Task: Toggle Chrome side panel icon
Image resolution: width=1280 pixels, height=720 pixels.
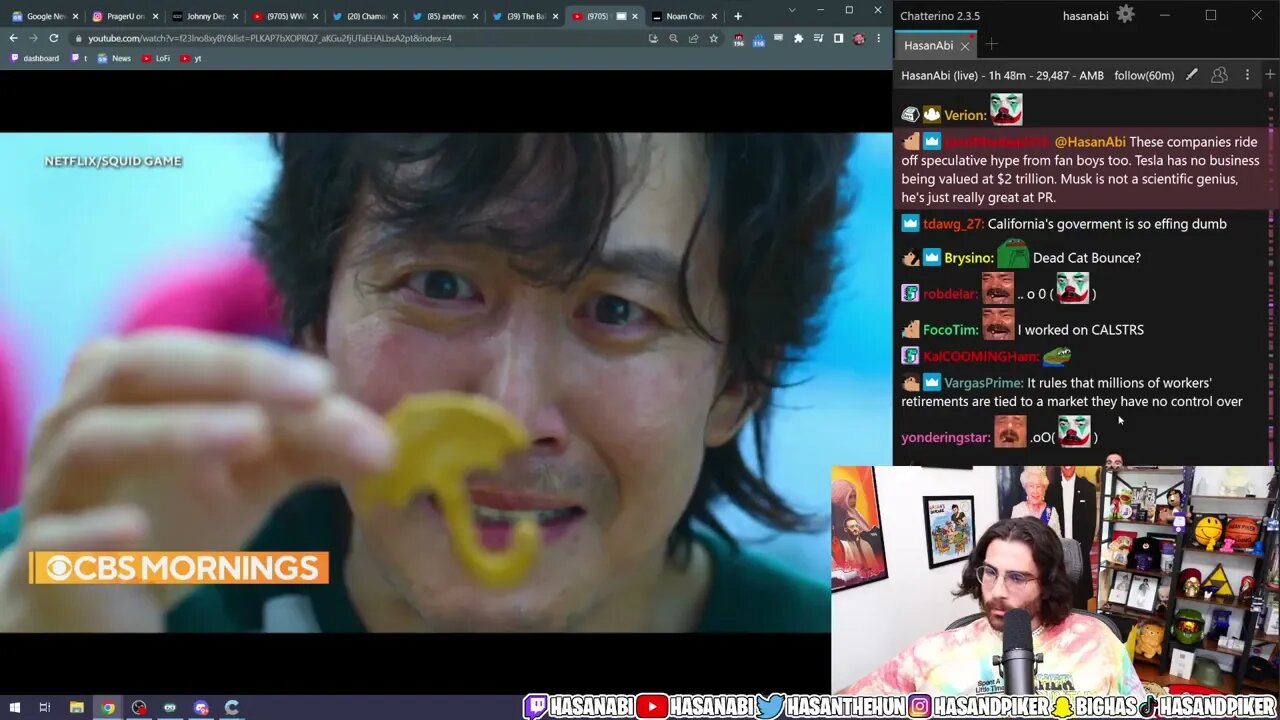Action: (838, 38)
